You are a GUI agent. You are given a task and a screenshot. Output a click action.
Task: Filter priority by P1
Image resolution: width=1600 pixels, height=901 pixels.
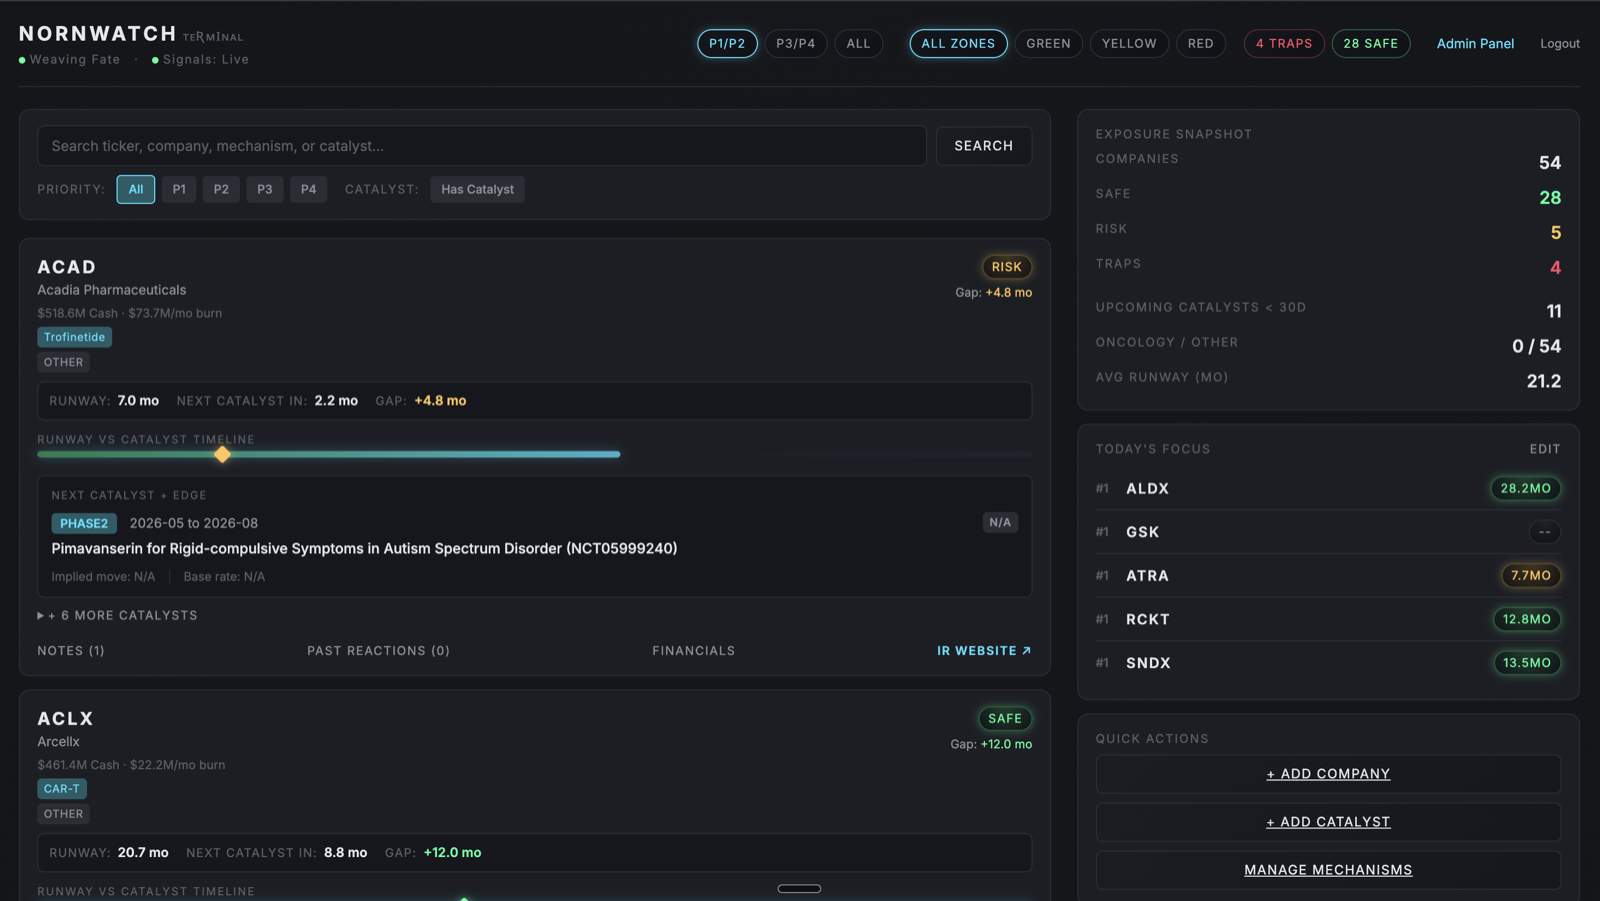click(179, 189)
